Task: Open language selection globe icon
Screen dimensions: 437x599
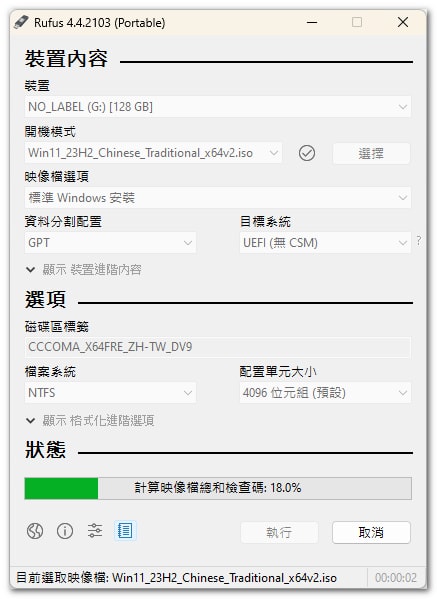Action: [35, 531]
